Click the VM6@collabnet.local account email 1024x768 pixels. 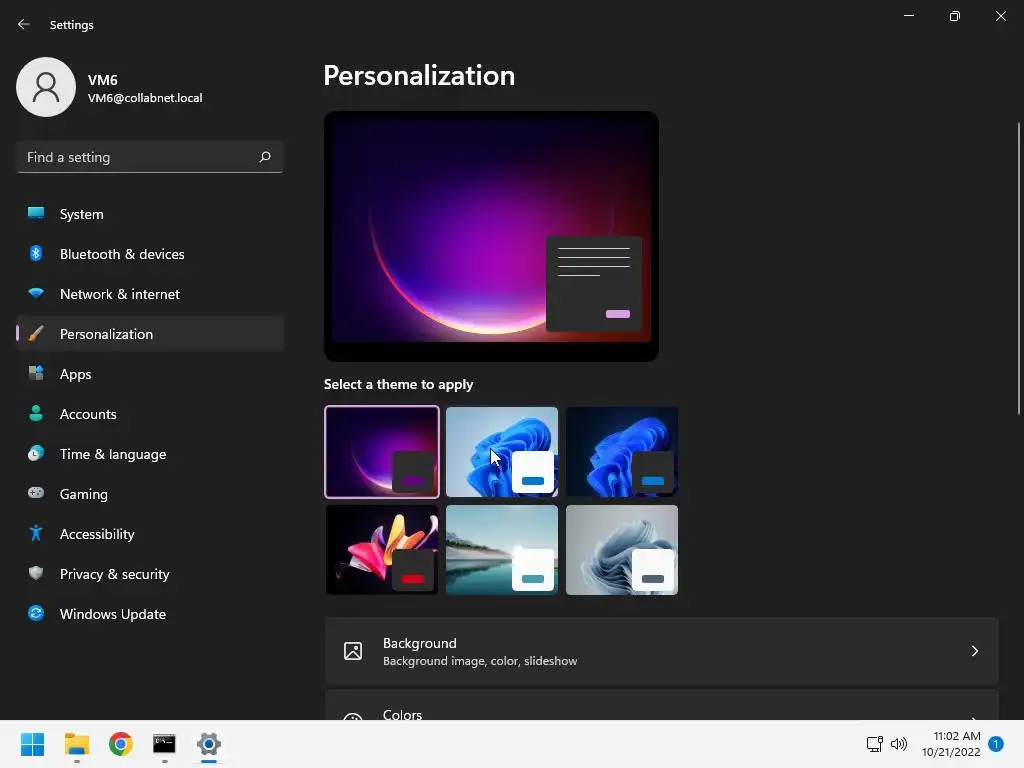(145, 98)
